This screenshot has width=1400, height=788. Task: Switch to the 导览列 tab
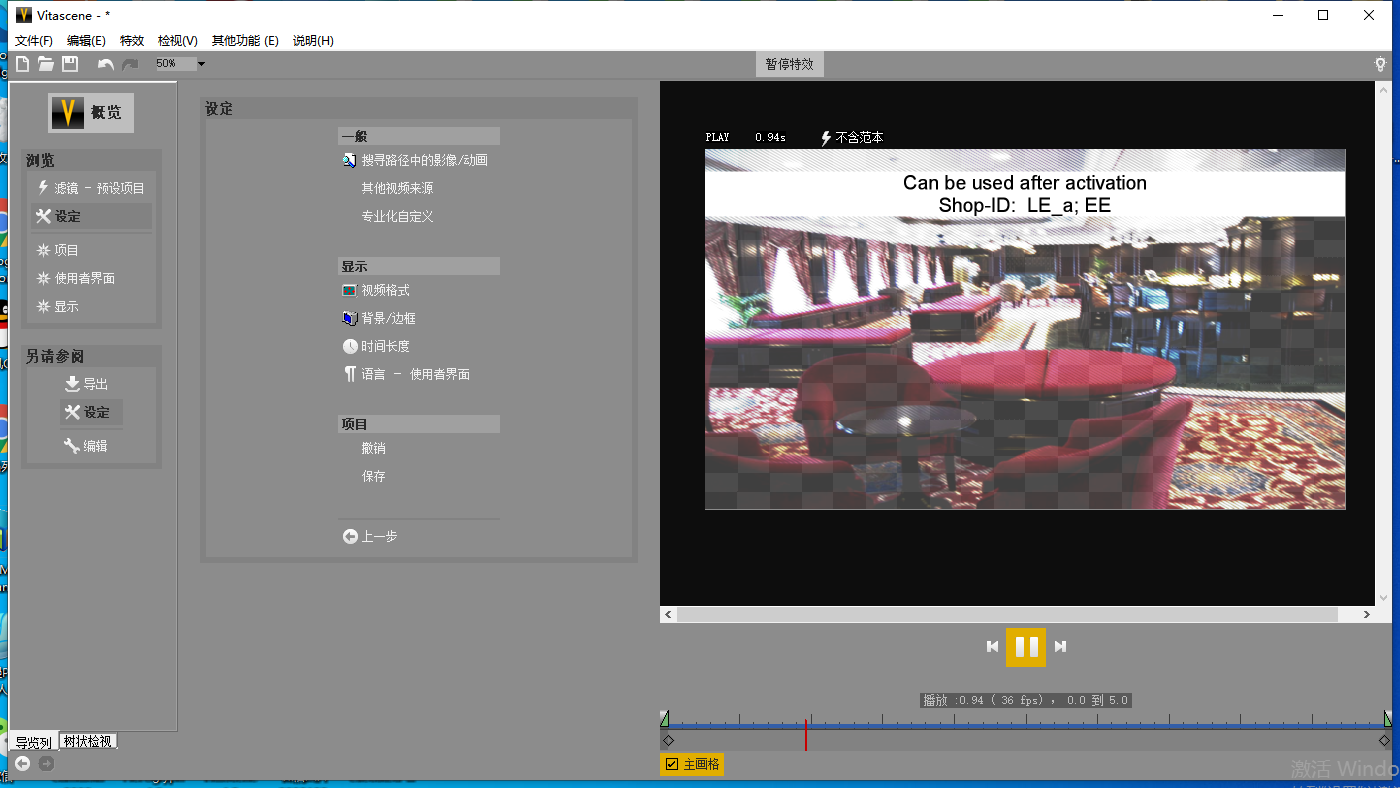click(x=33, y=742)
